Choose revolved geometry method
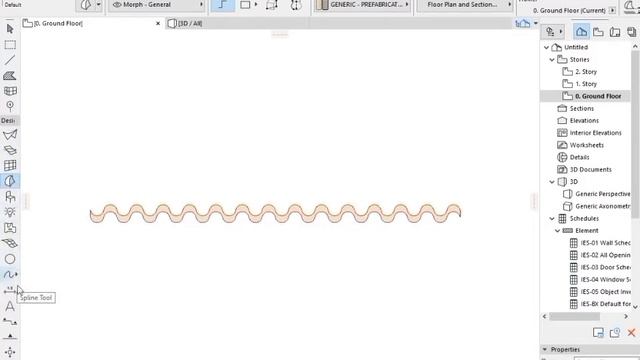 [296, 5]
